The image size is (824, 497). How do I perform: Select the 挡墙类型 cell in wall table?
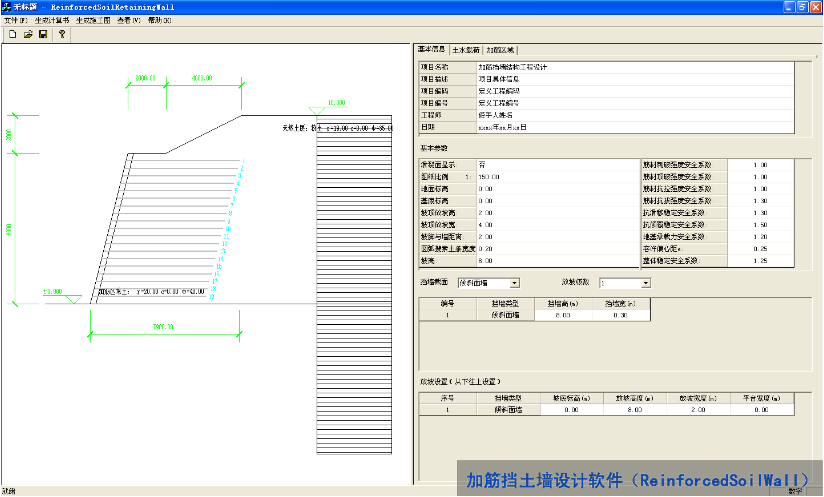[x=505, y=315]
